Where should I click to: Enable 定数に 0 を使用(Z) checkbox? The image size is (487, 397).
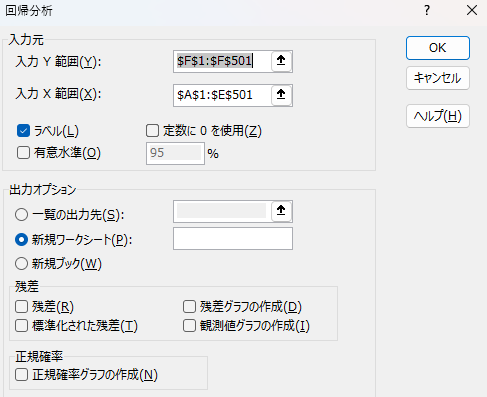(x=152, y=131)
